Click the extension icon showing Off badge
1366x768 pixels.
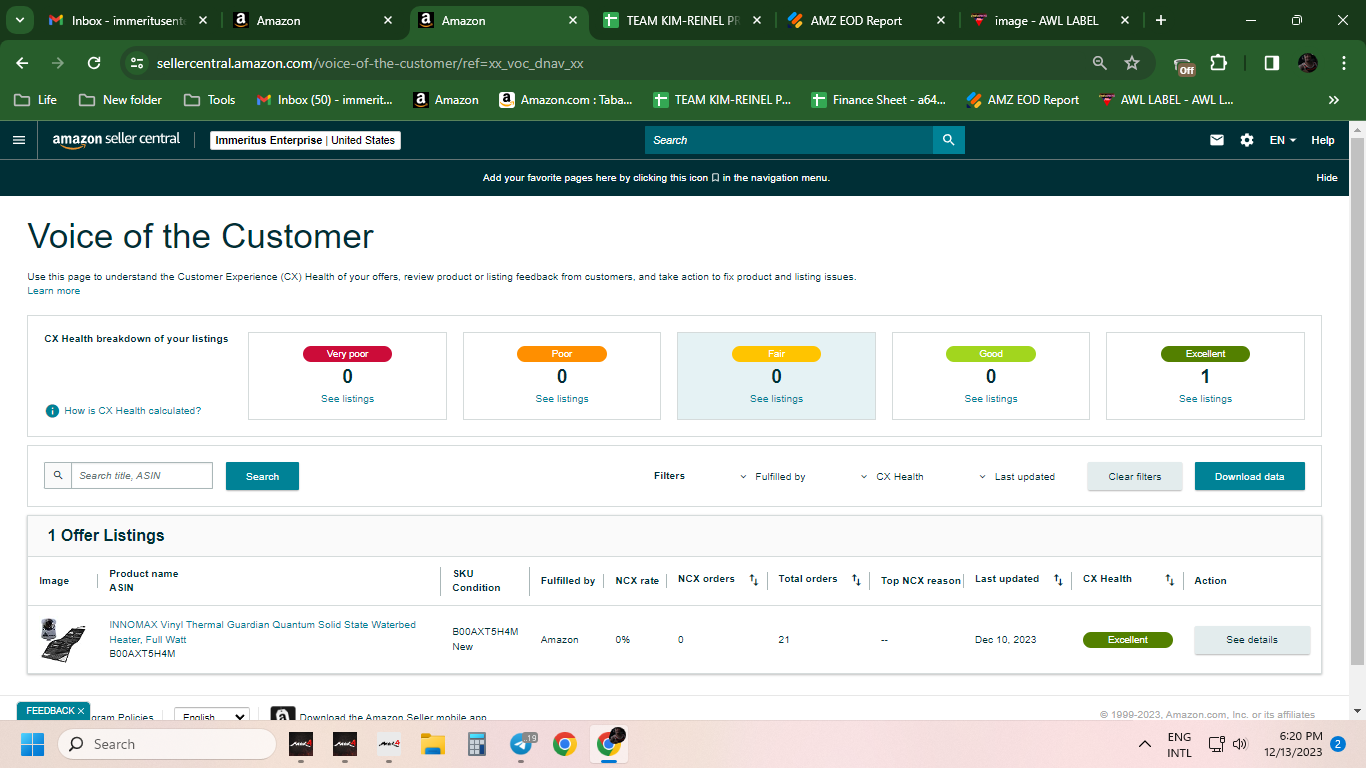1184,65
